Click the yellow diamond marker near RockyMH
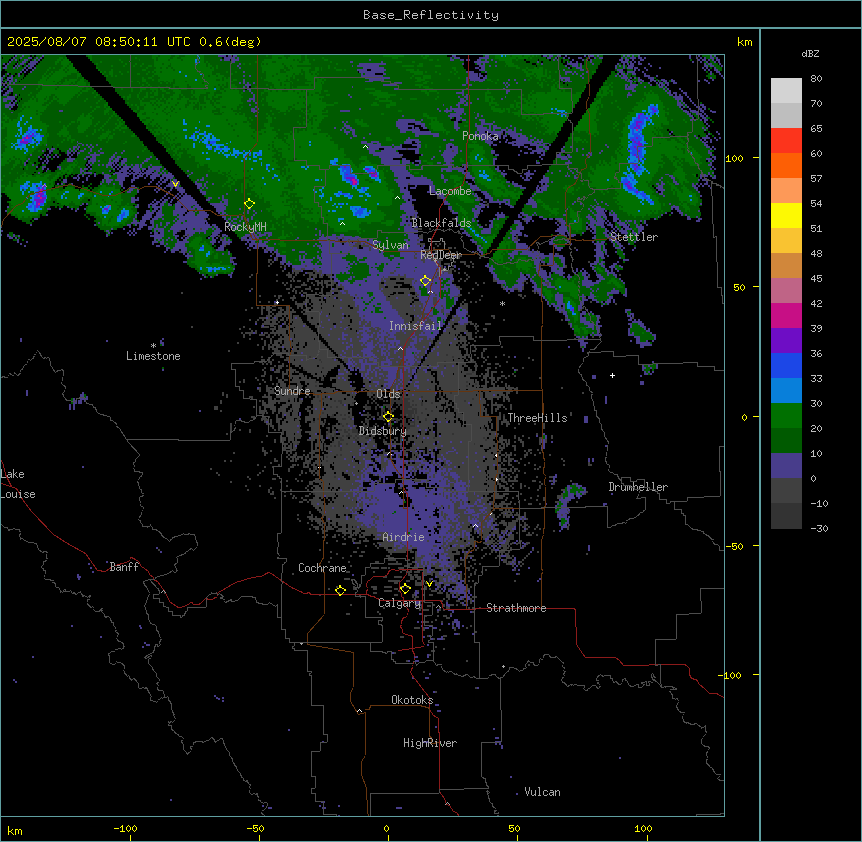The height and width of the screenshot is (842, 862). click(x=249, y=204)
